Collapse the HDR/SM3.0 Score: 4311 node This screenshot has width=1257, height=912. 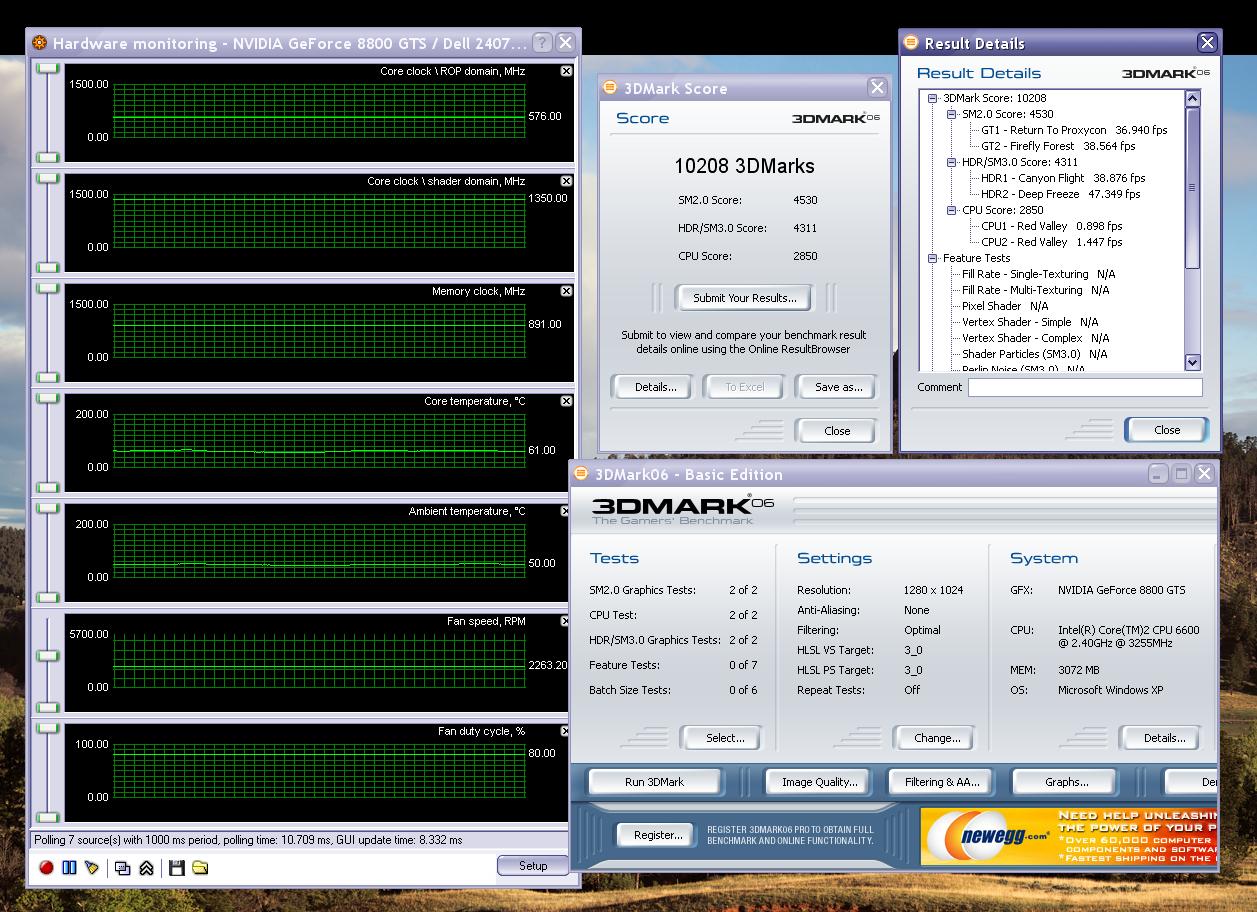(952, 162)
